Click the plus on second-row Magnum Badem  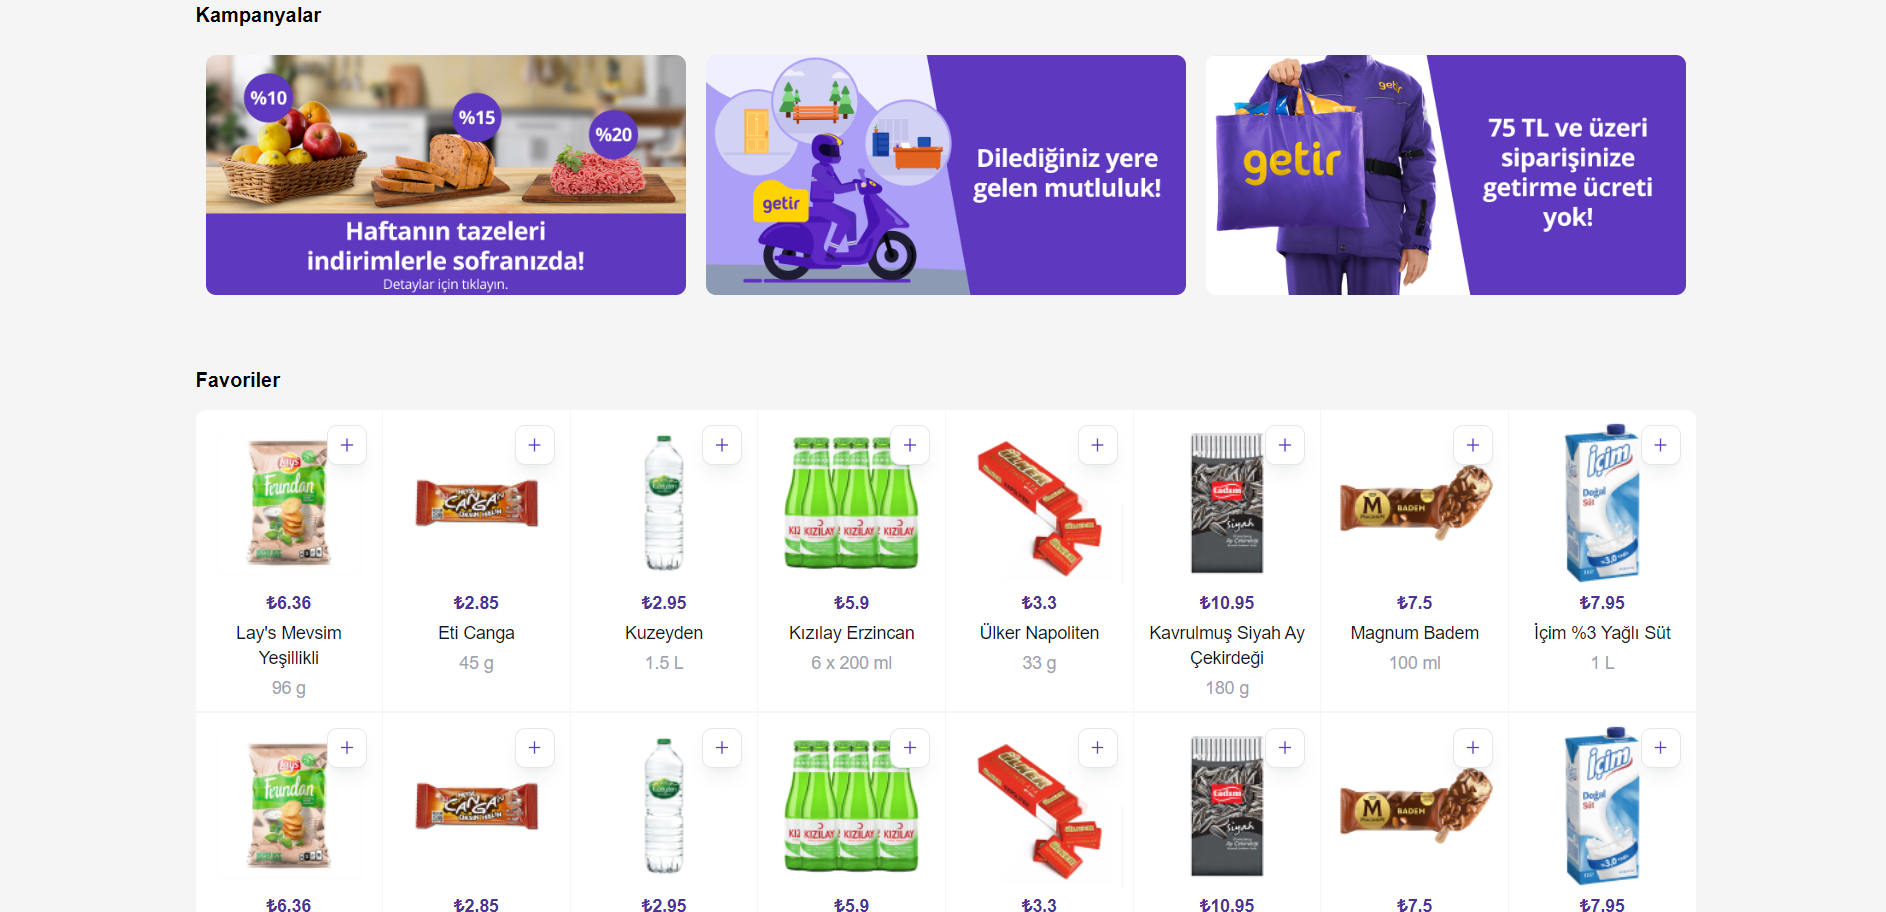click(x=1473, y=748)
